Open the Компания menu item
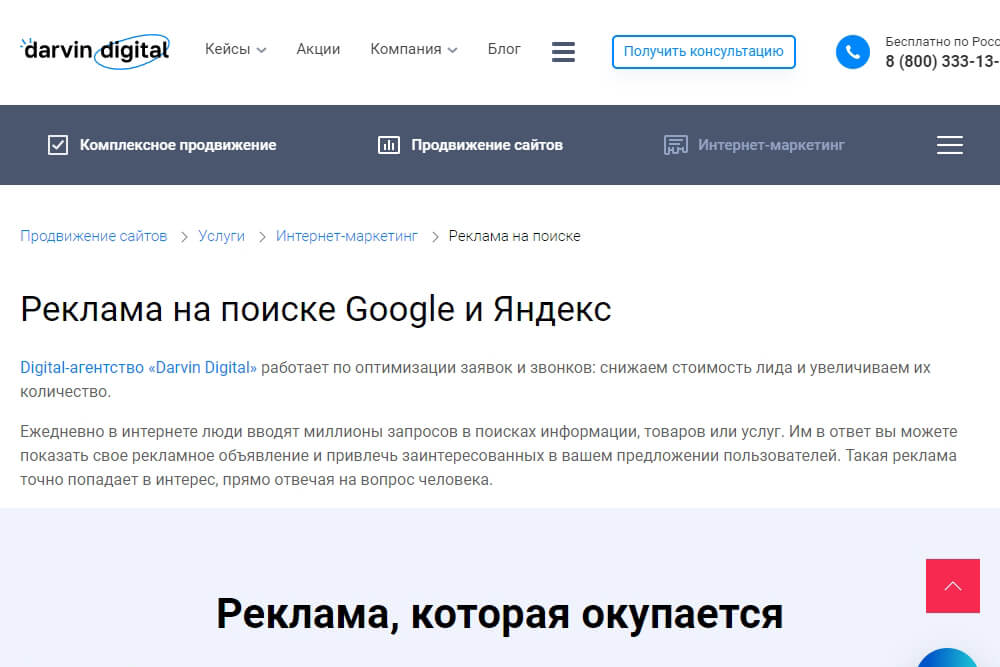 tap(406, 49)
